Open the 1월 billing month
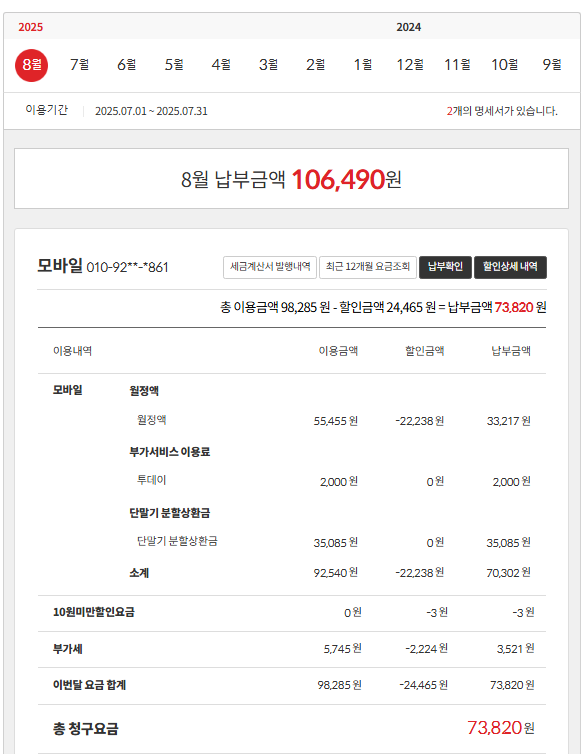Viewport: 582px width, 754px height. (x=362, y=64)
